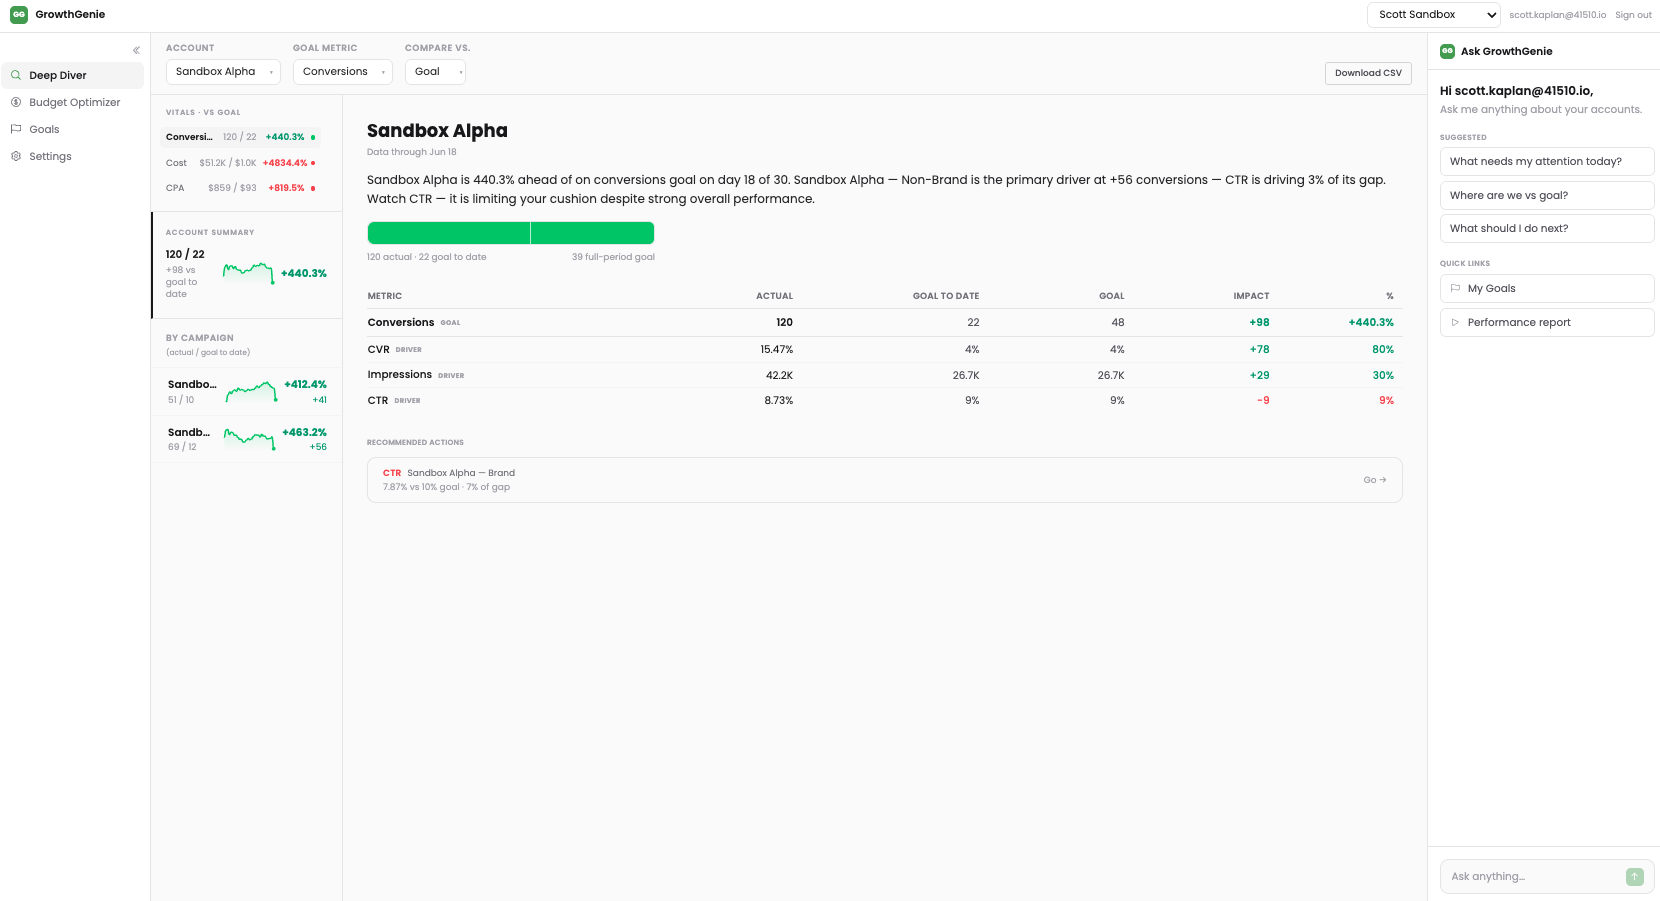Click the GOAL TO DATE column header
The image size is (1660, 901).
click(x=946, y=296)
